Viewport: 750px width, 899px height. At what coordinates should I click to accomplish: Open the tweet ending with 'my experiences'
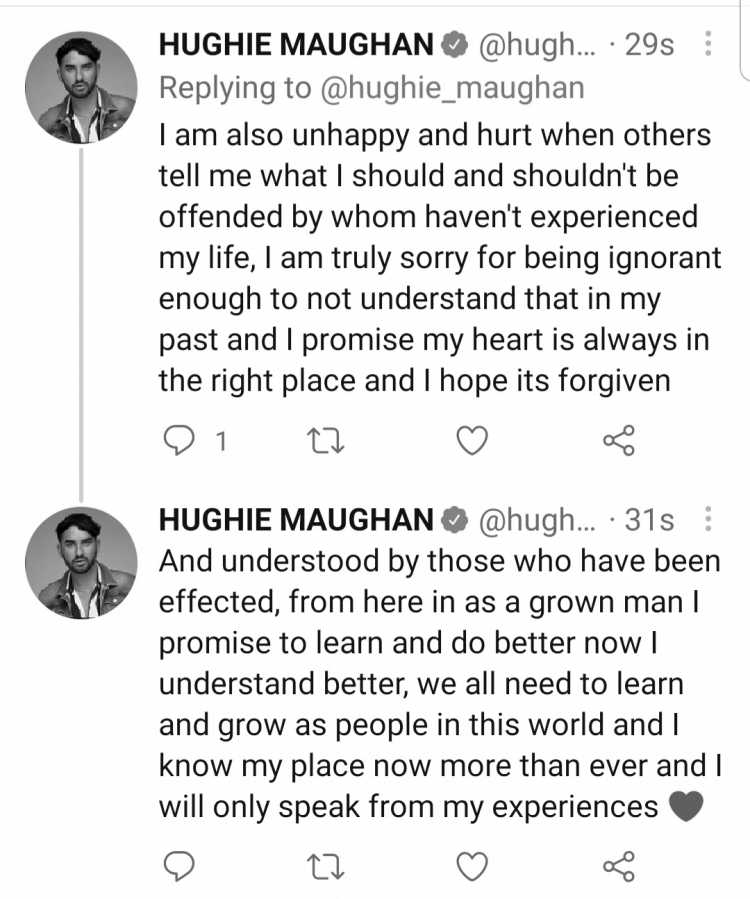[x=440, y=684]
